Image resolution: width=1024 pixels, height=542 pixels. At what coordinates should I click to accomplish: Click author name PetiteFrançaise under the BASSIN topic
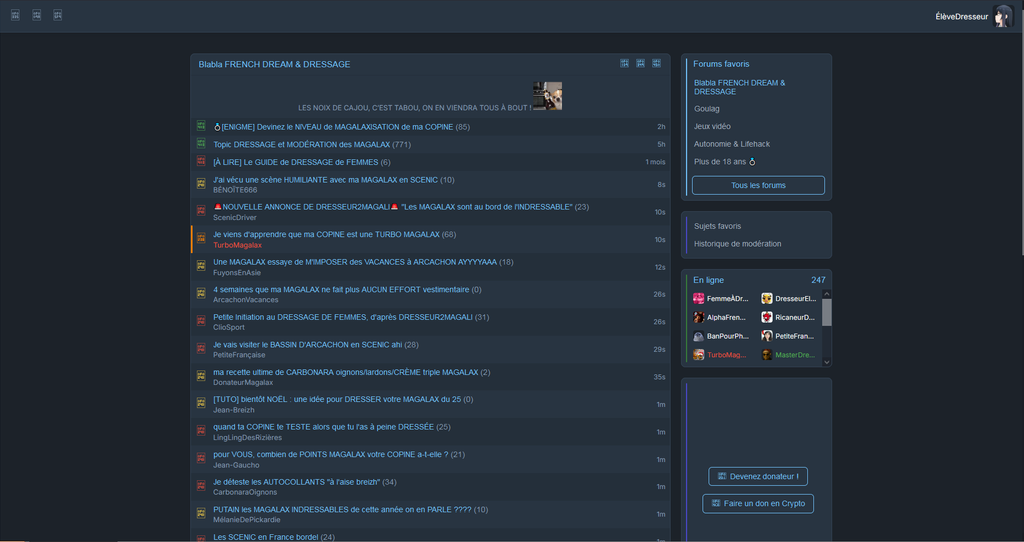239,355
